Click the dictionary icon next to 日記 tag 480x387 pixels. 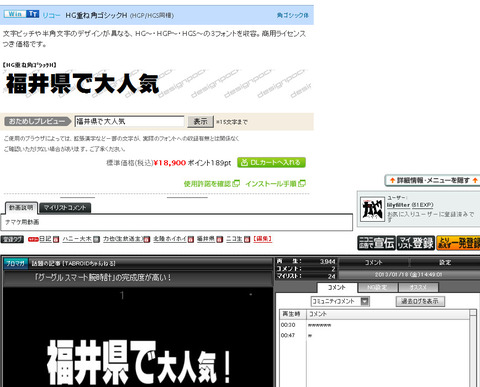[56, 239]
